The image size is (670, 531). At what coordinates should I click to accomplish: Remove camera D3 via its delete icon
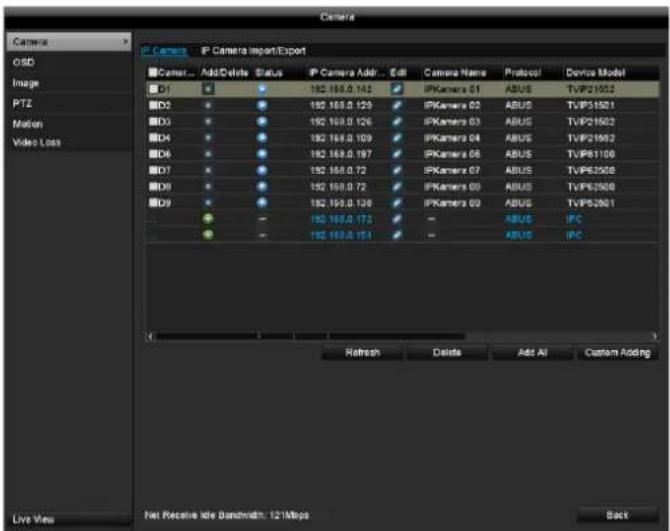point(208,121)
